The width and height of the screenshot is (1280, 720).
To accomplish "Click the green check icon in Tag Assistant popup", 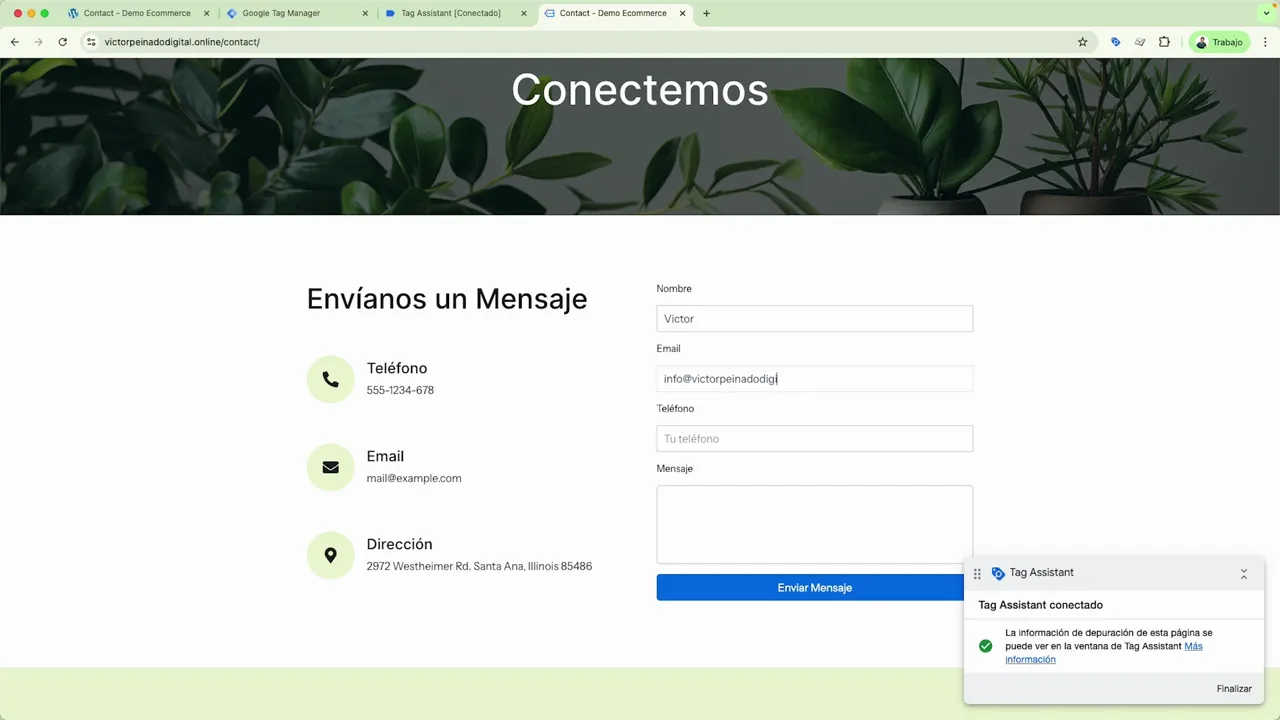I will (x=985, y=646).
